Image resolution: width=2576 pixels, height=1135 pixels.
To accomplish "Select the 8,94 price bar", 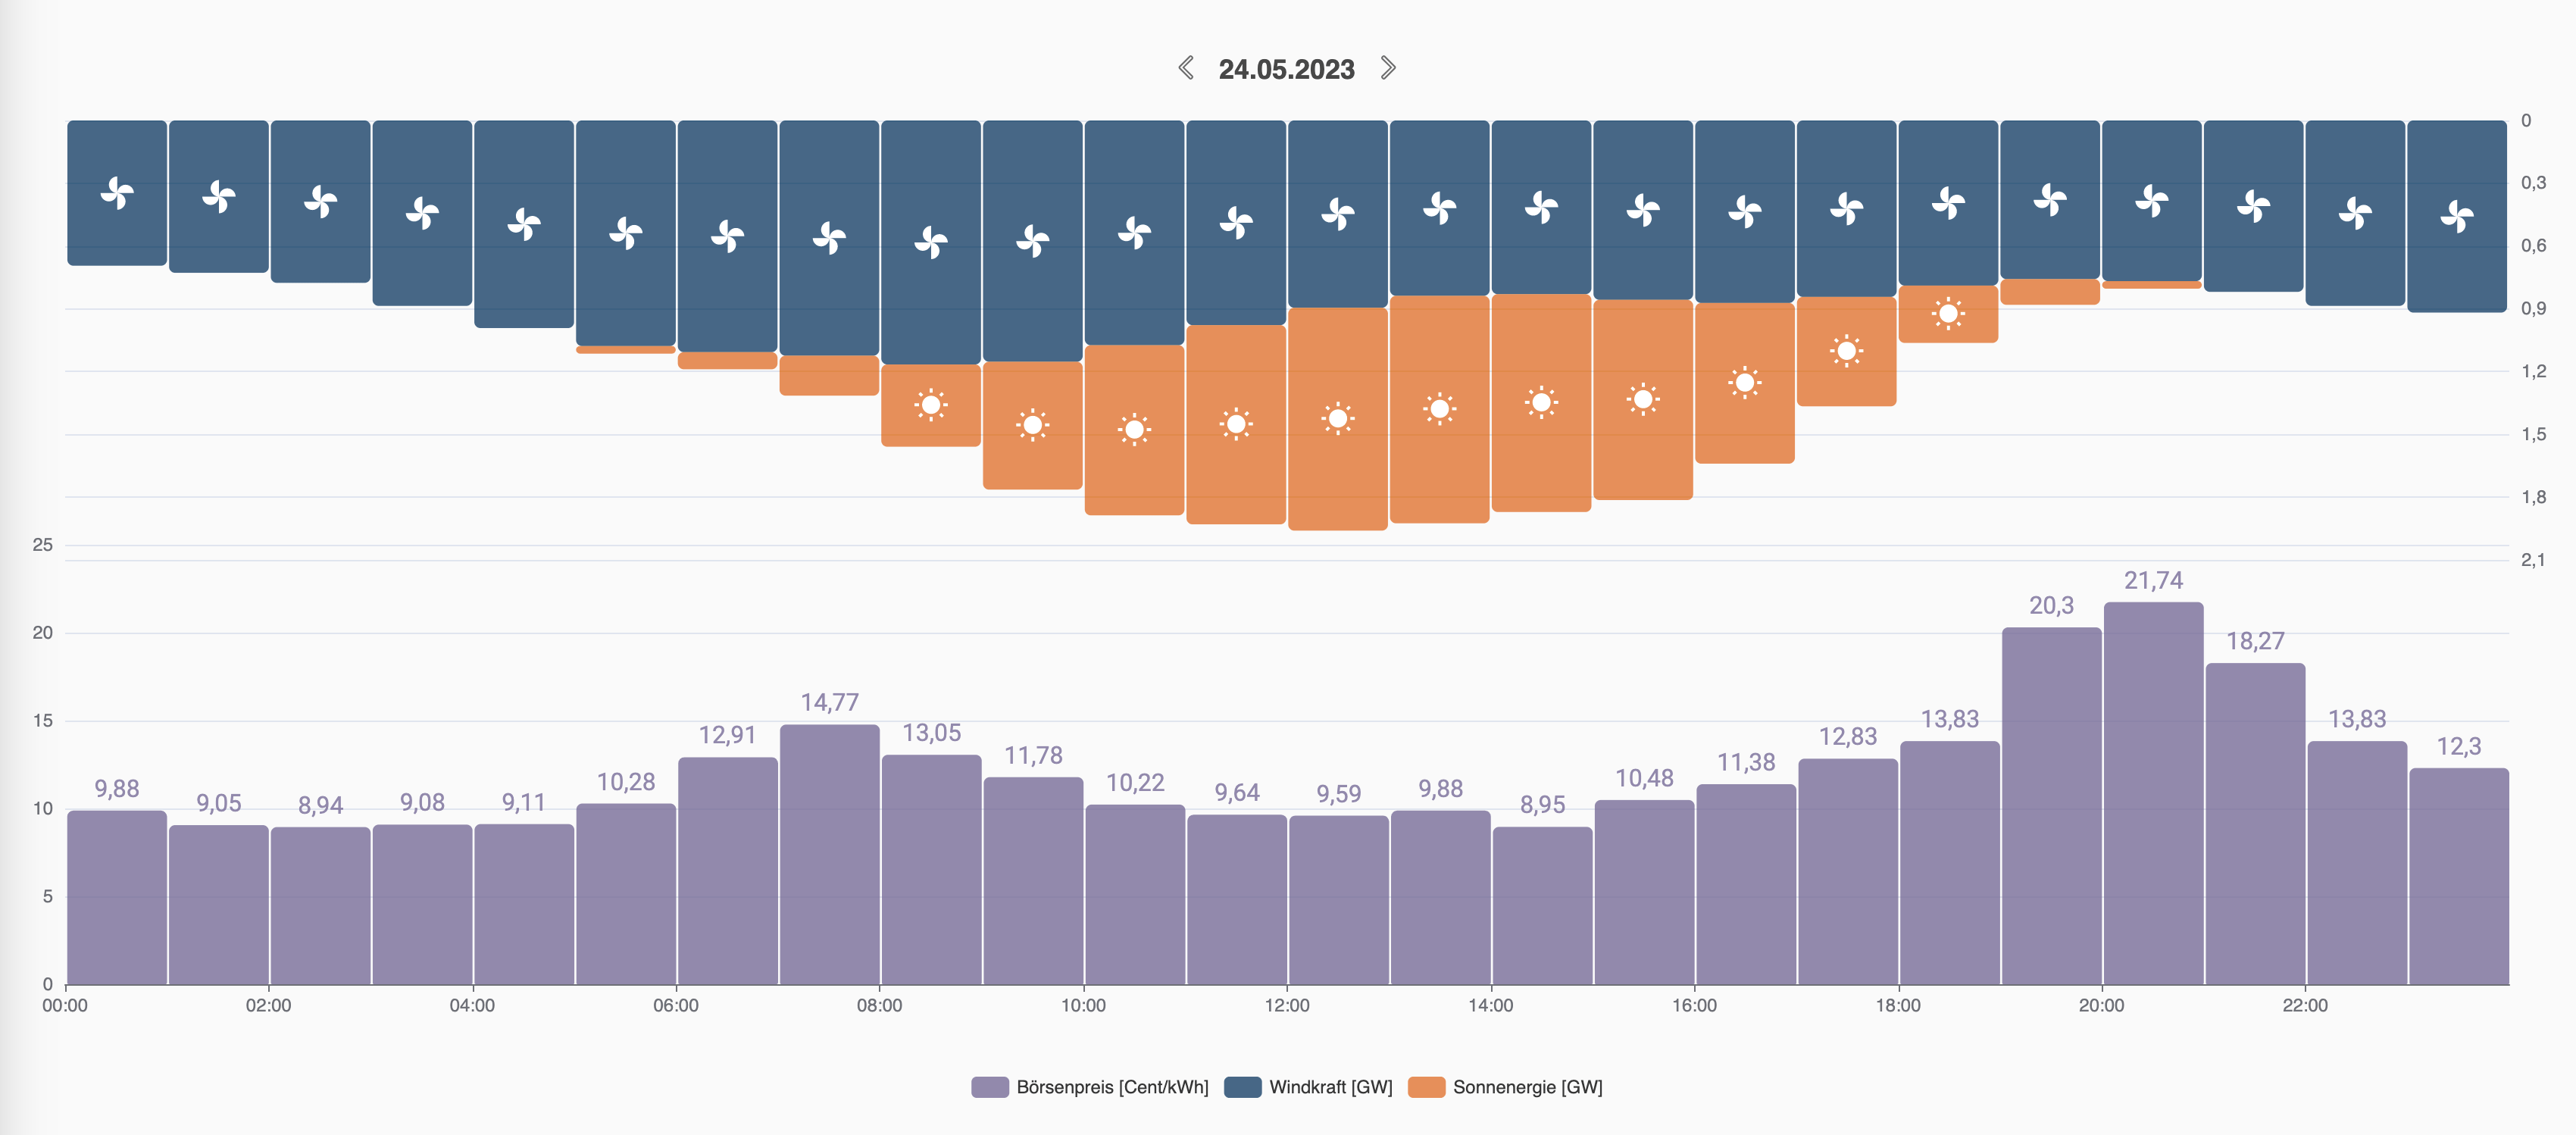I will (x=320, y=905).
